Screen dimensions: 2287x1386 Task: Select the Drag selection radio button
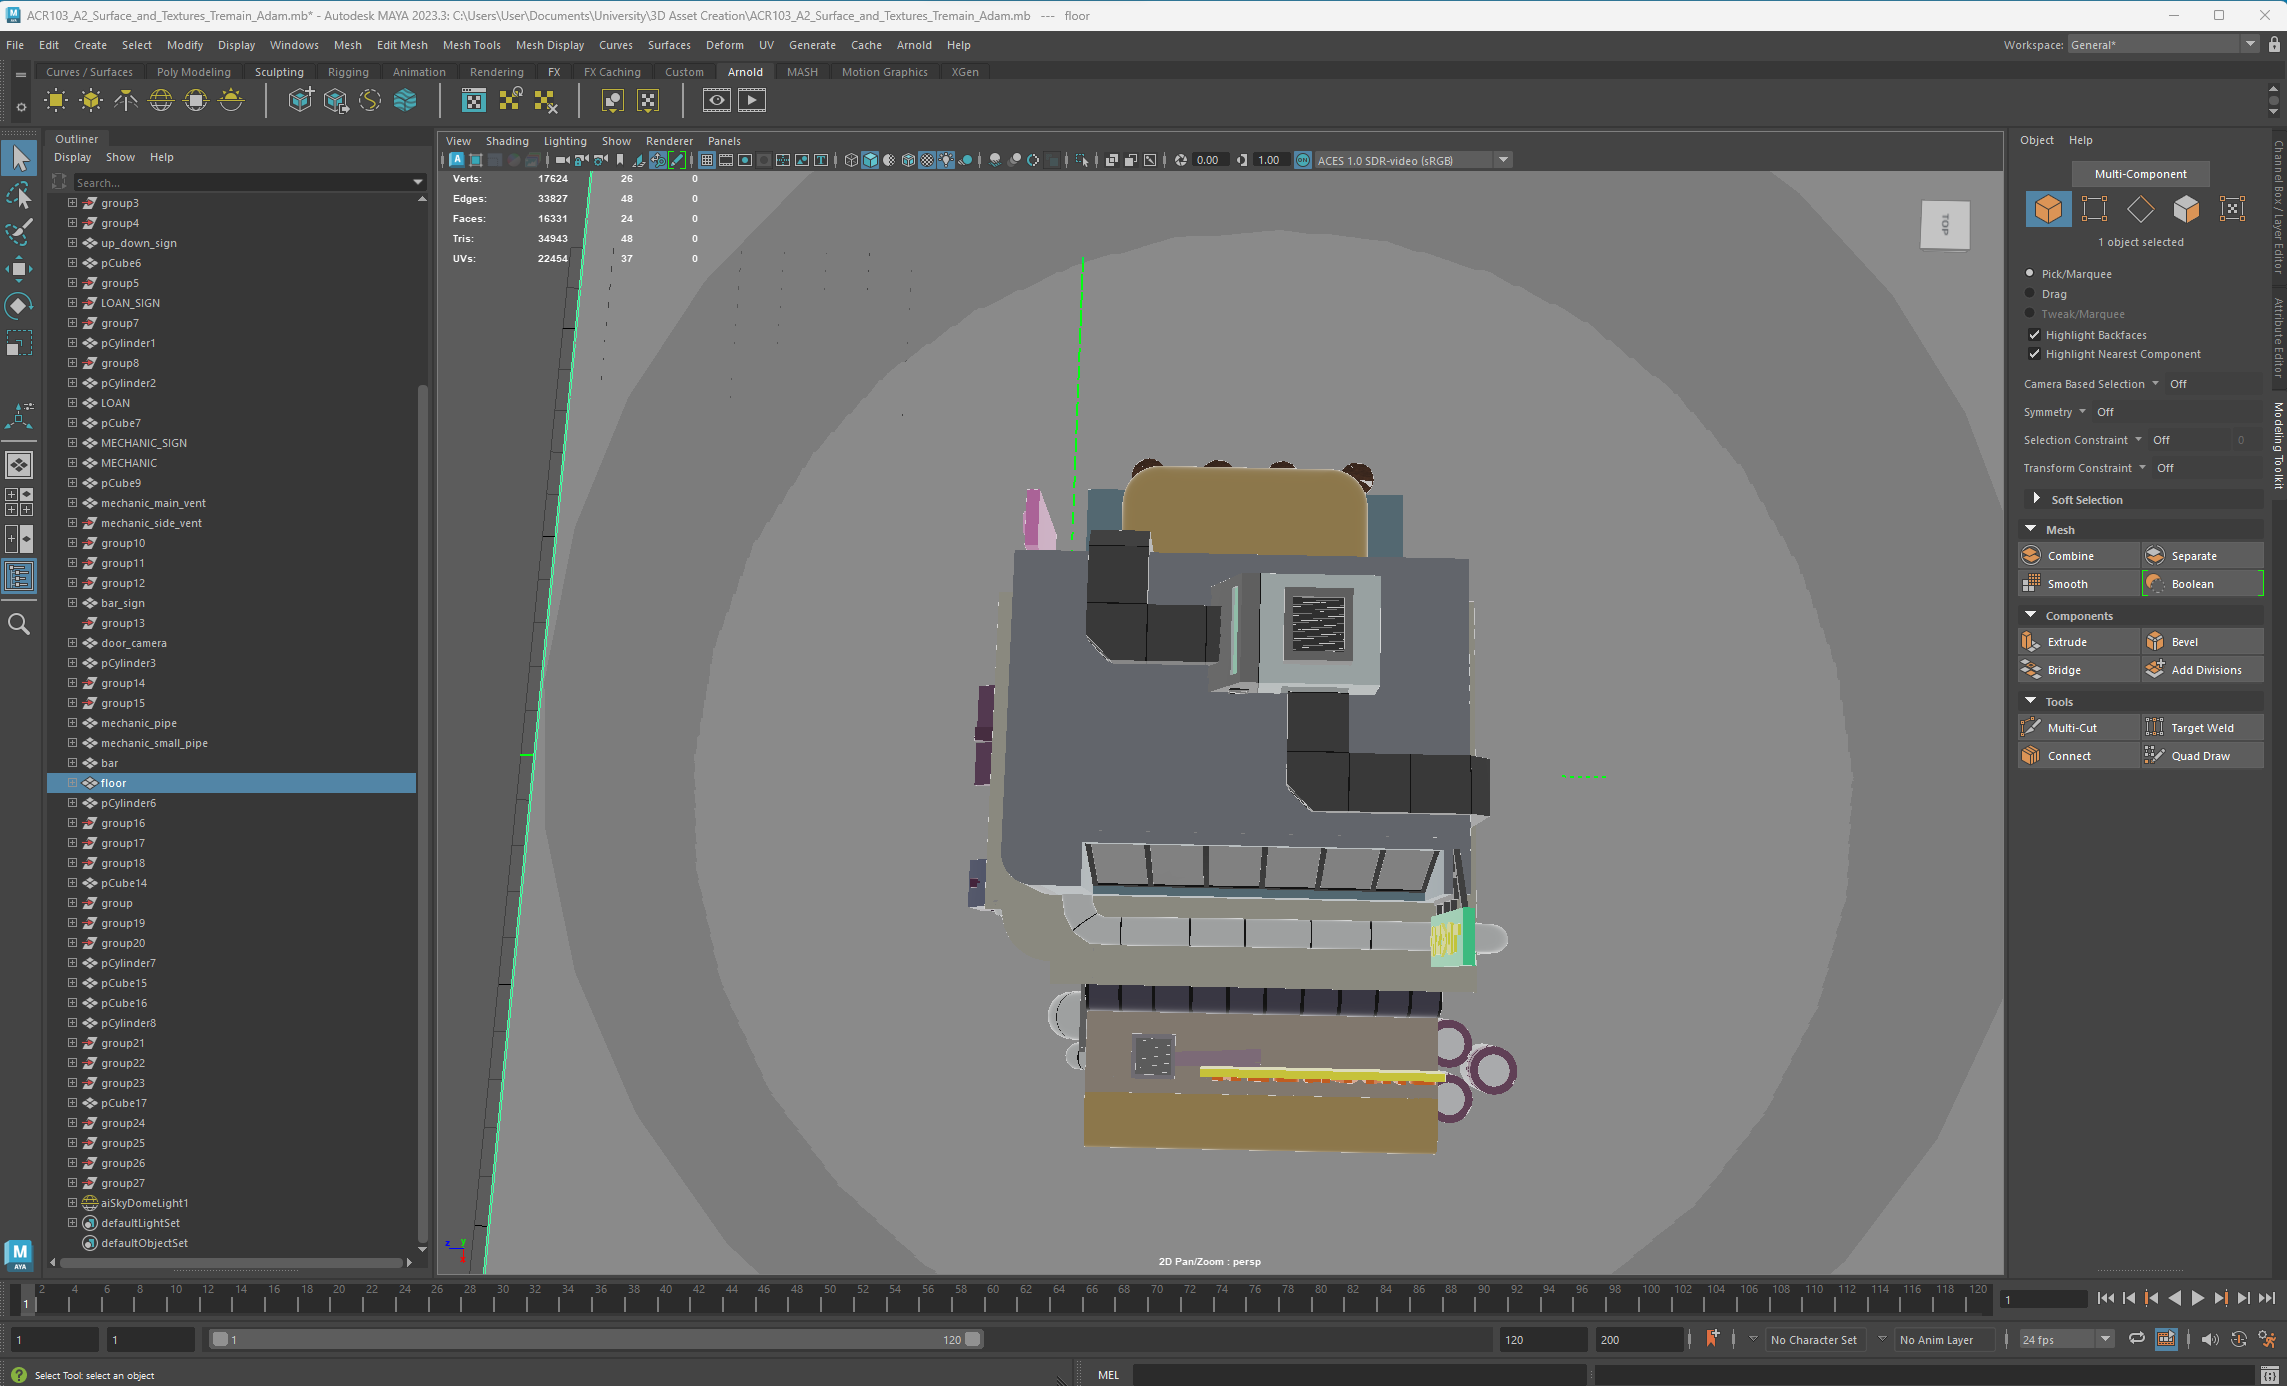click(x=2030, y=293)
